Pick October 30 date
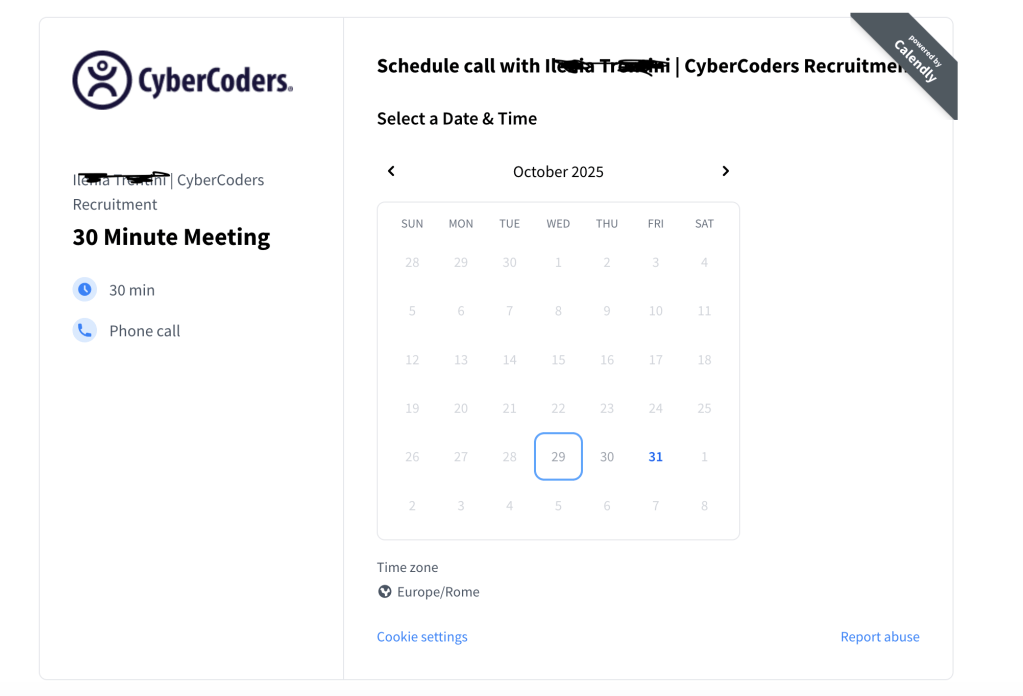 (x=607, y=457)
